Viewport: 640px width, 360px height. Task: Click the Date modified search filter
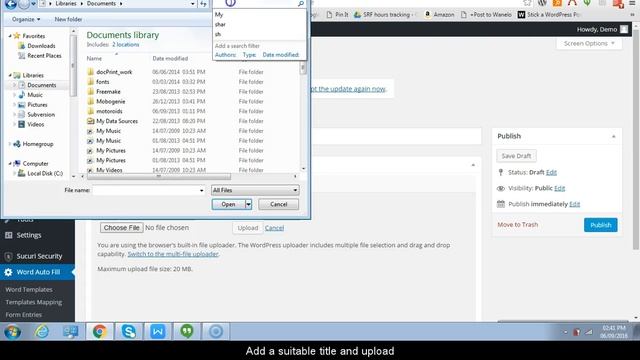coord(280,55)
